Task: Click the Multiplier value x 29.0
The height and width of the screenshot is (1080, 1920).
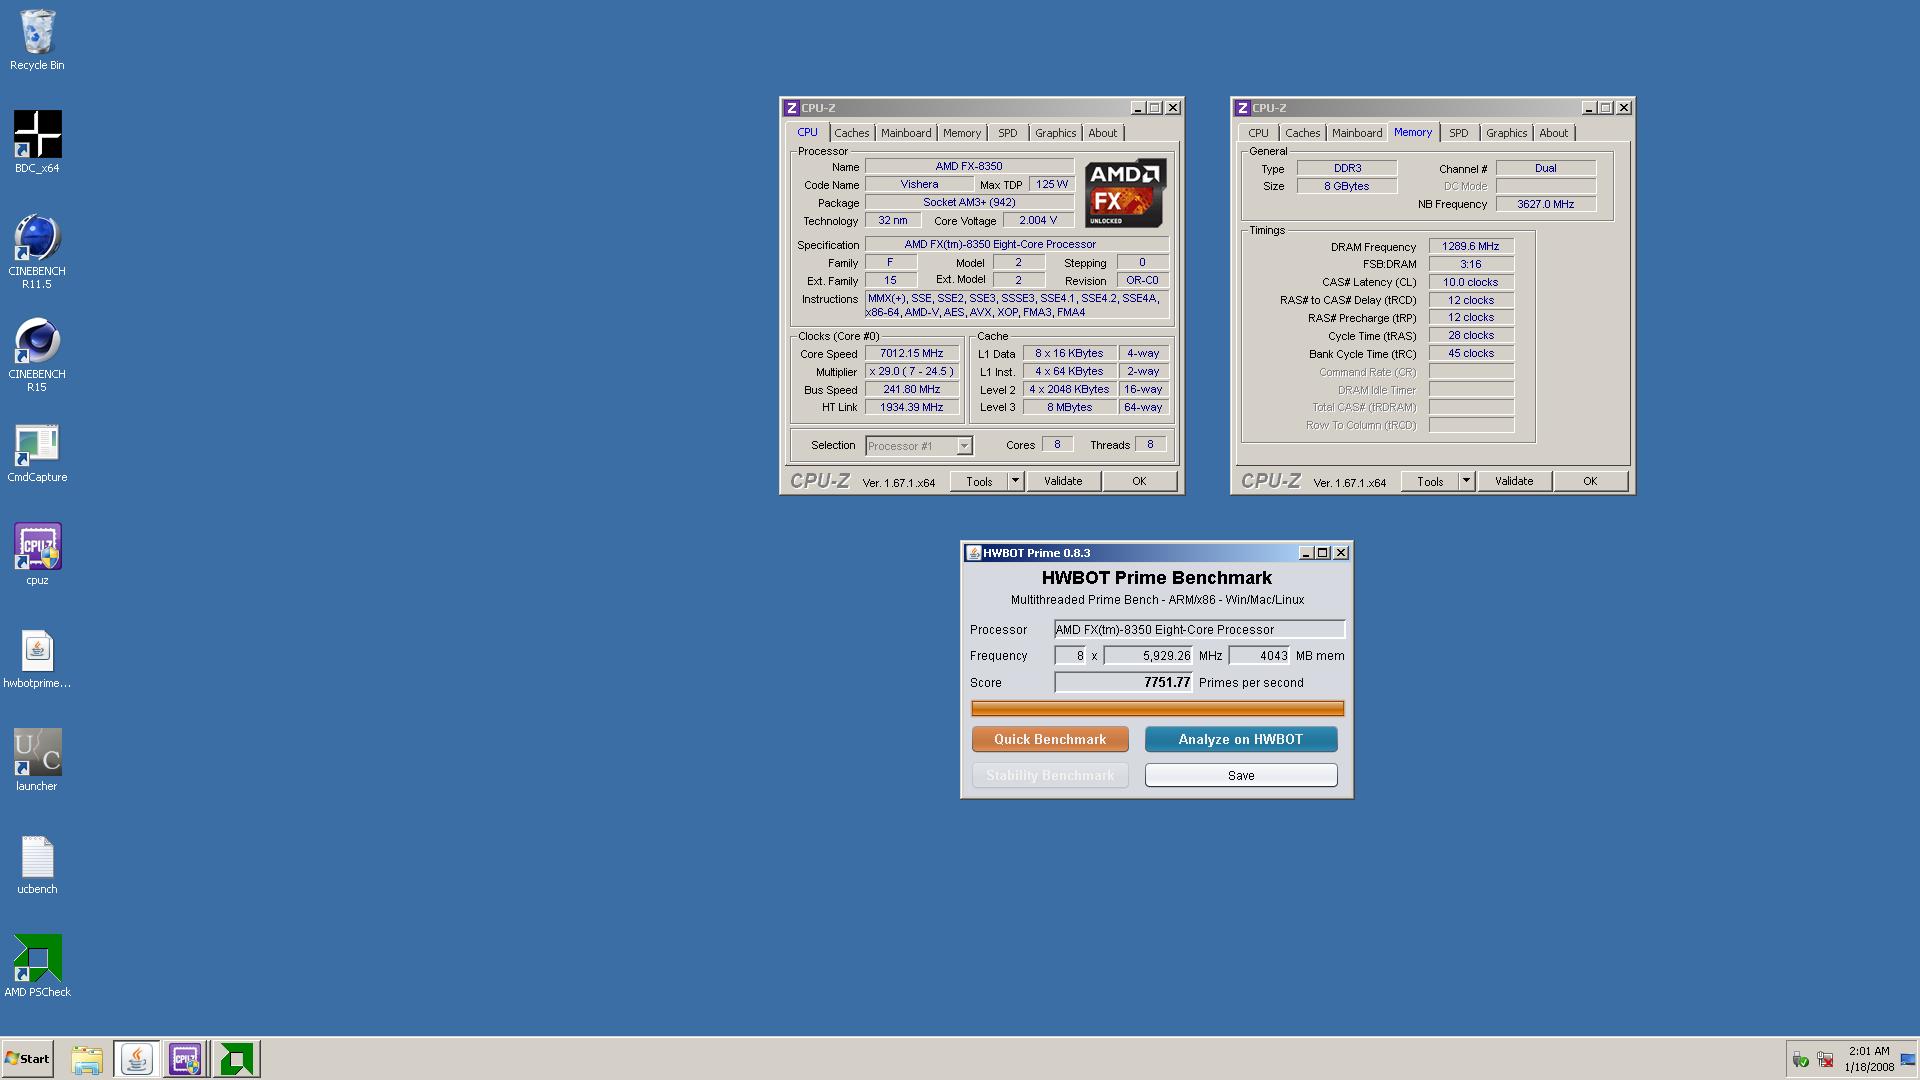Action: [x=912, y=372]
